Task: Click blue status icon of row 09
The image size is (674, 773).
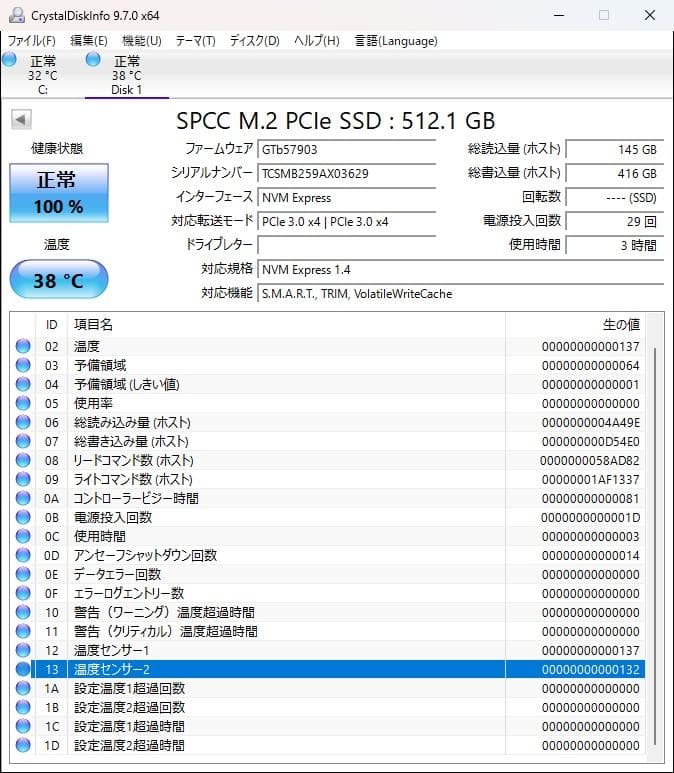Action: pos(23,479)
